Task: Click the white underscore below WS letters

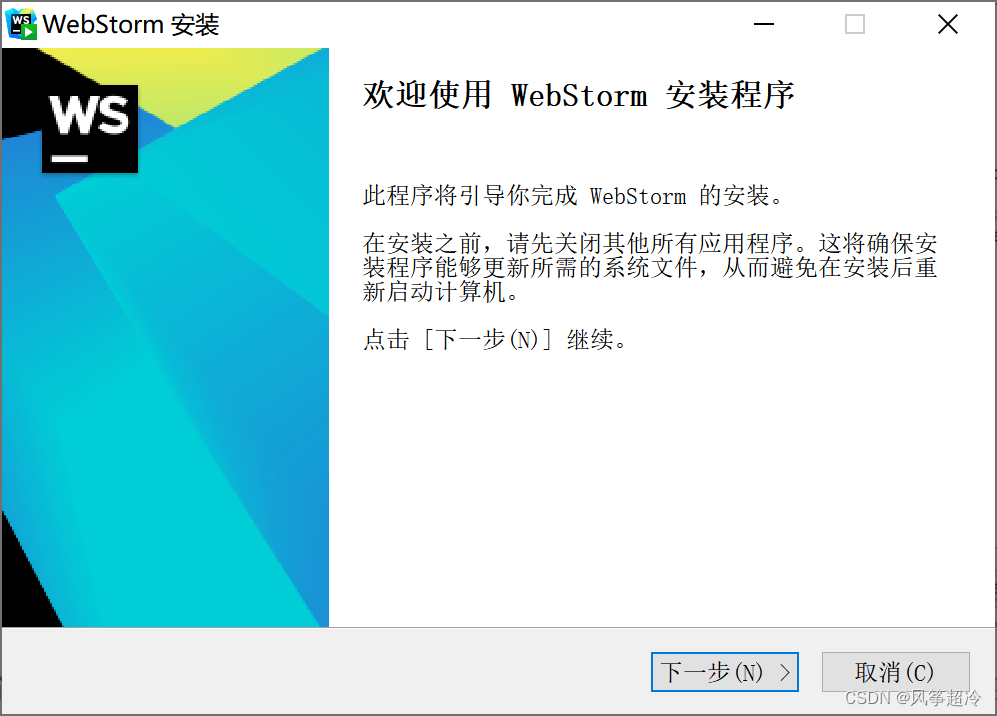Action: 69,158
